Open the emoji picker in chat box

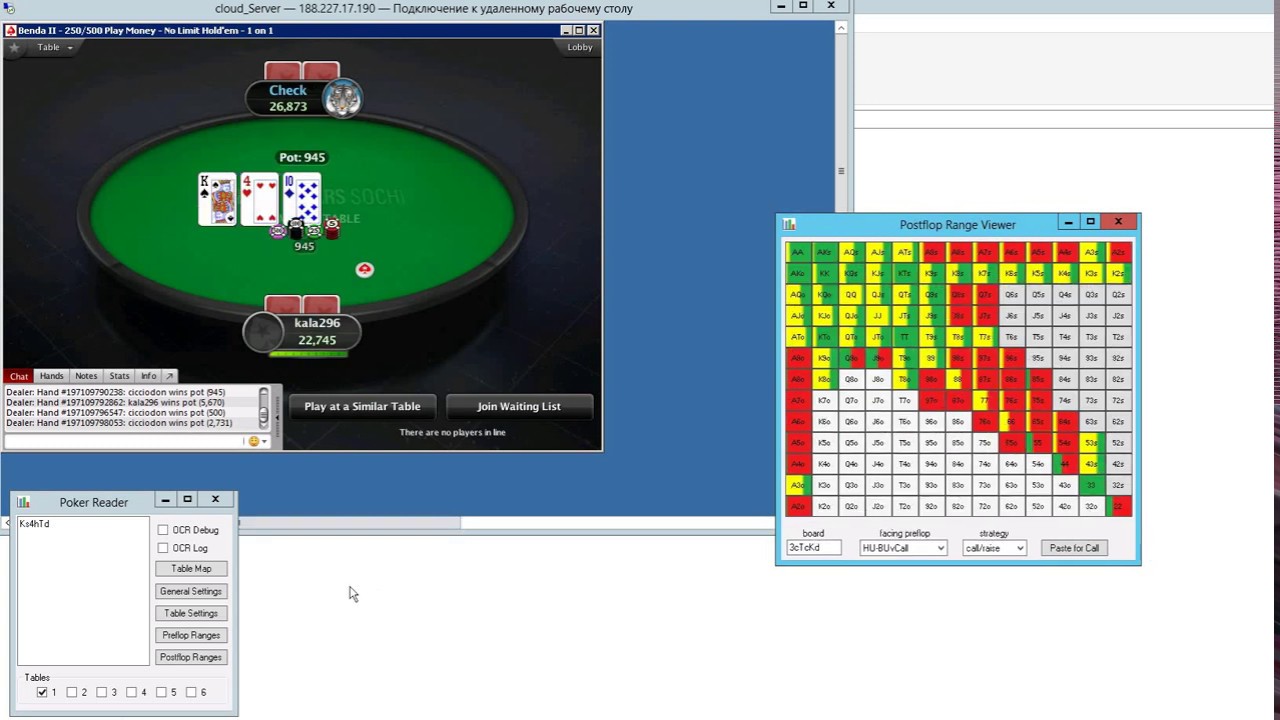[x=253, y=441]
